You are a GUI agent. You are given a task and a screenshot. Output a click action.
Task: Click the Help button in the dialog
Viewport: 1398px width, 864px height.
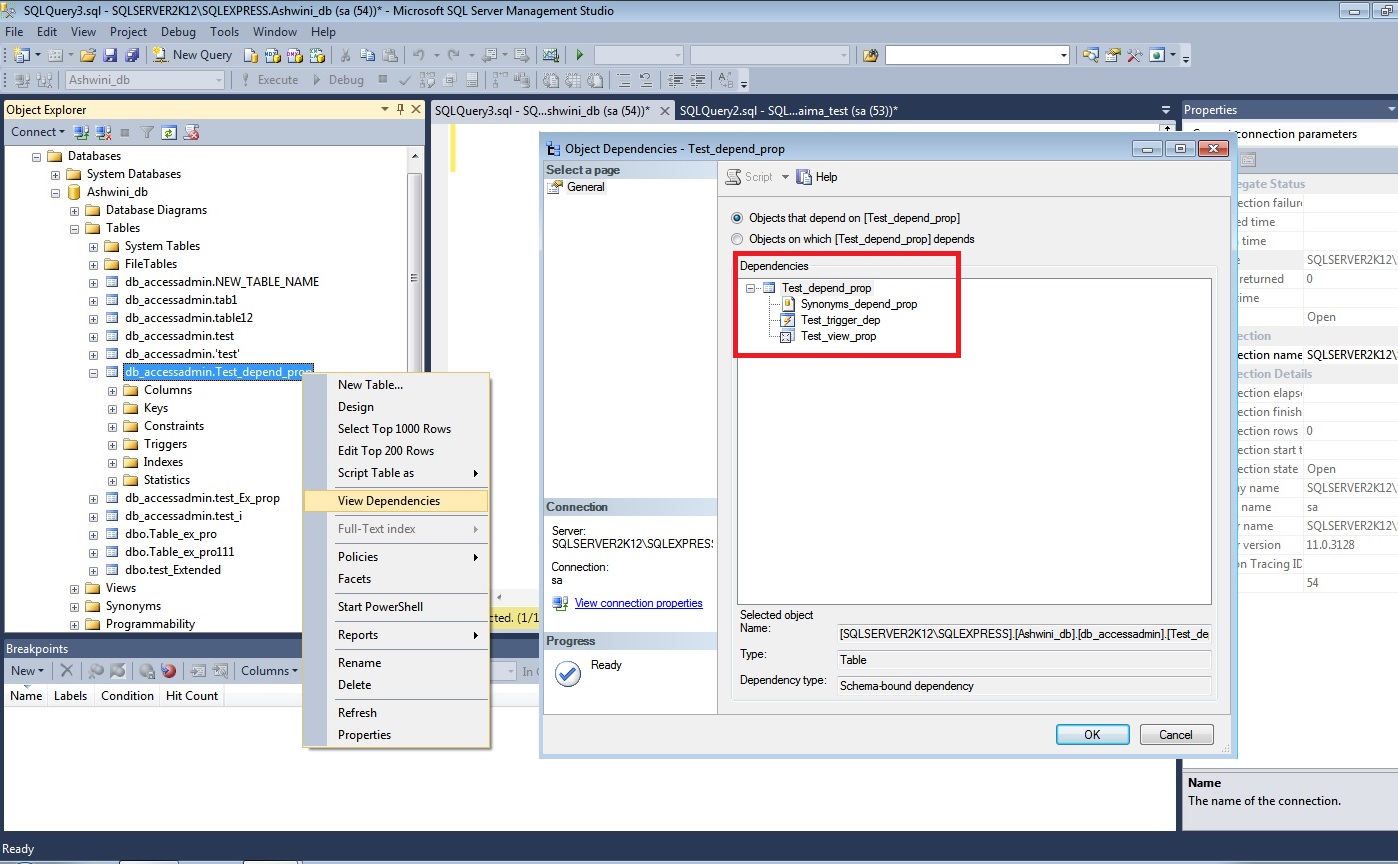point(818,177)
